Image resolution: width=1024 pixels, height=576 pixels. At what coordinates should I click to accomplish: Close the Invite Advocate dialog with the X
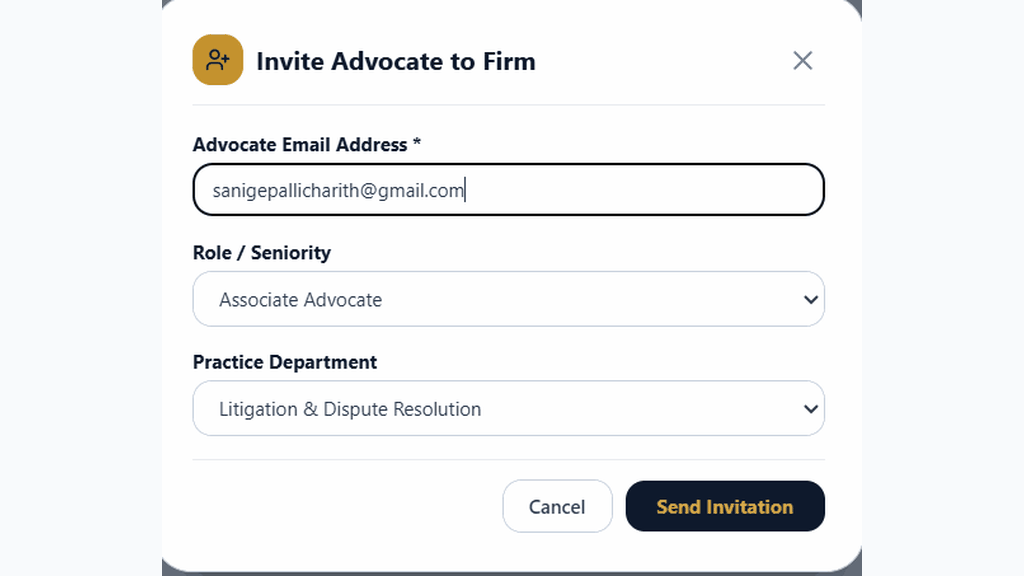[x=803, y=61]
